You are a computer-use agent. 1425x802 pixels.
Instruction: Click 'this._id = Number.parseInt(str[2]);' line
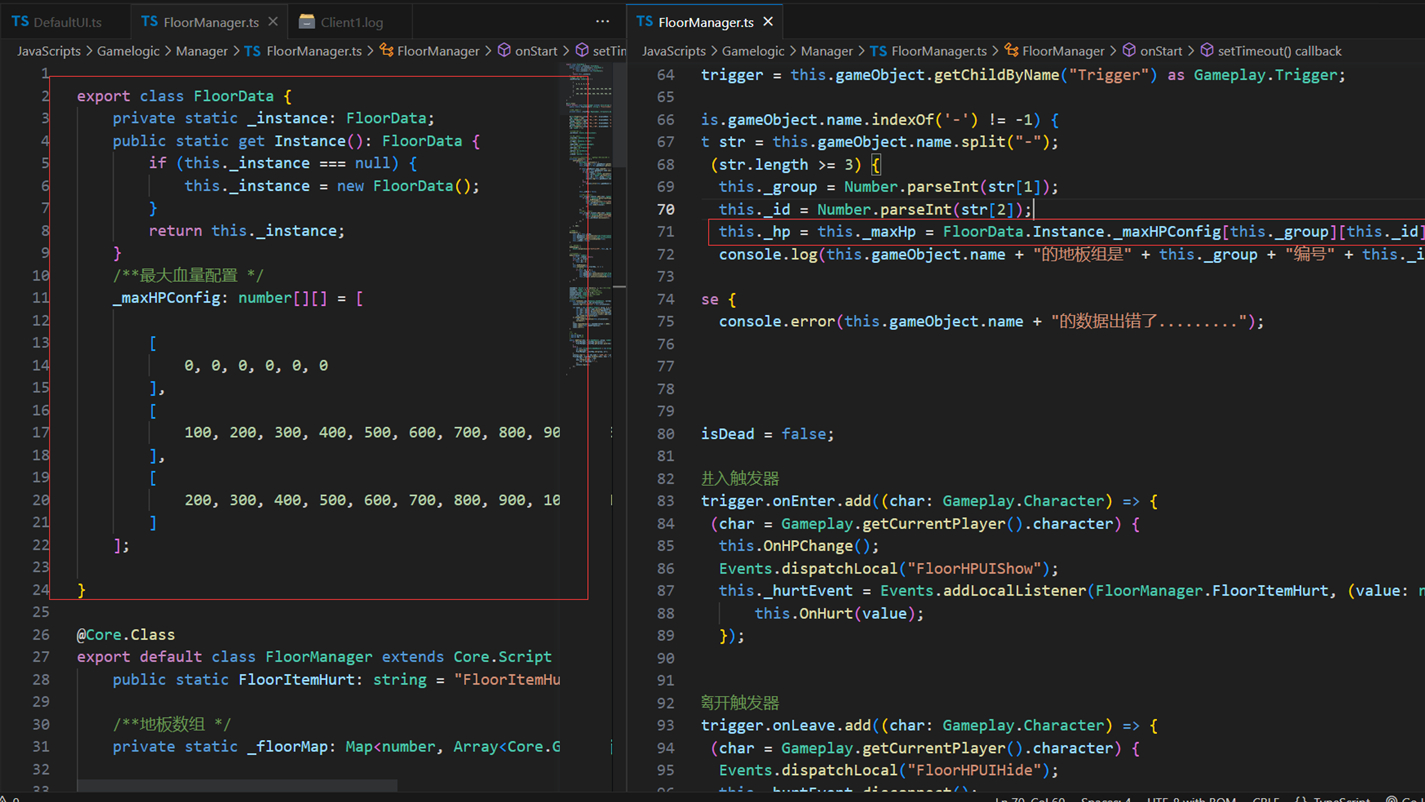click(x=875, y=209)
